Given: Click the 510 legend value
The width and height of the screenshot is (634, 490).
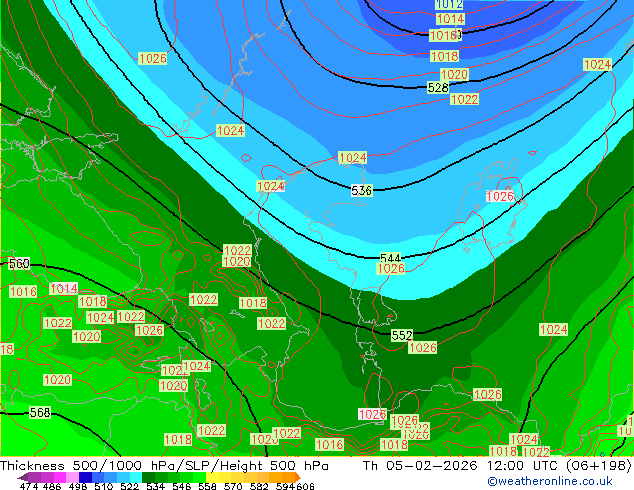Looking at the screenshot, I should pyautogui.click(x=104, y=486).
